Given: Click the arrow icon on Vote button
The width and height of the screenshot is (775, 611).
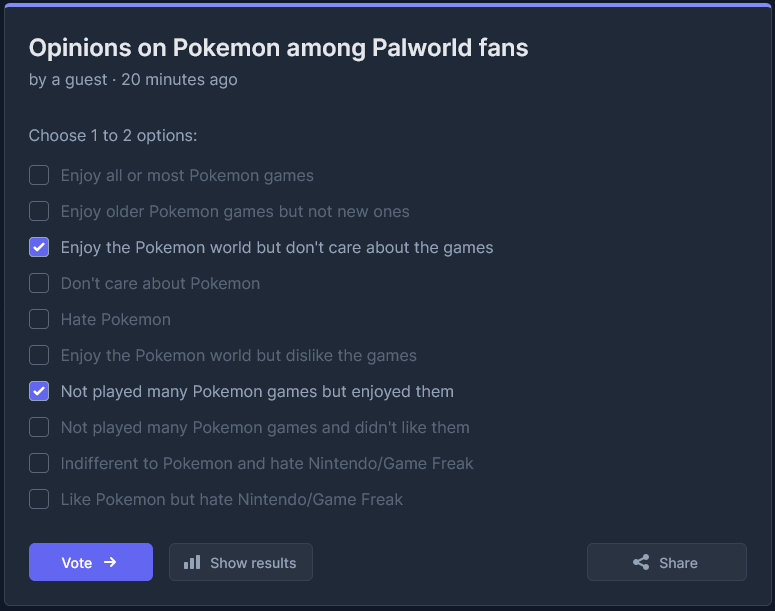Looking at the screenshot, I should (110, 562).
